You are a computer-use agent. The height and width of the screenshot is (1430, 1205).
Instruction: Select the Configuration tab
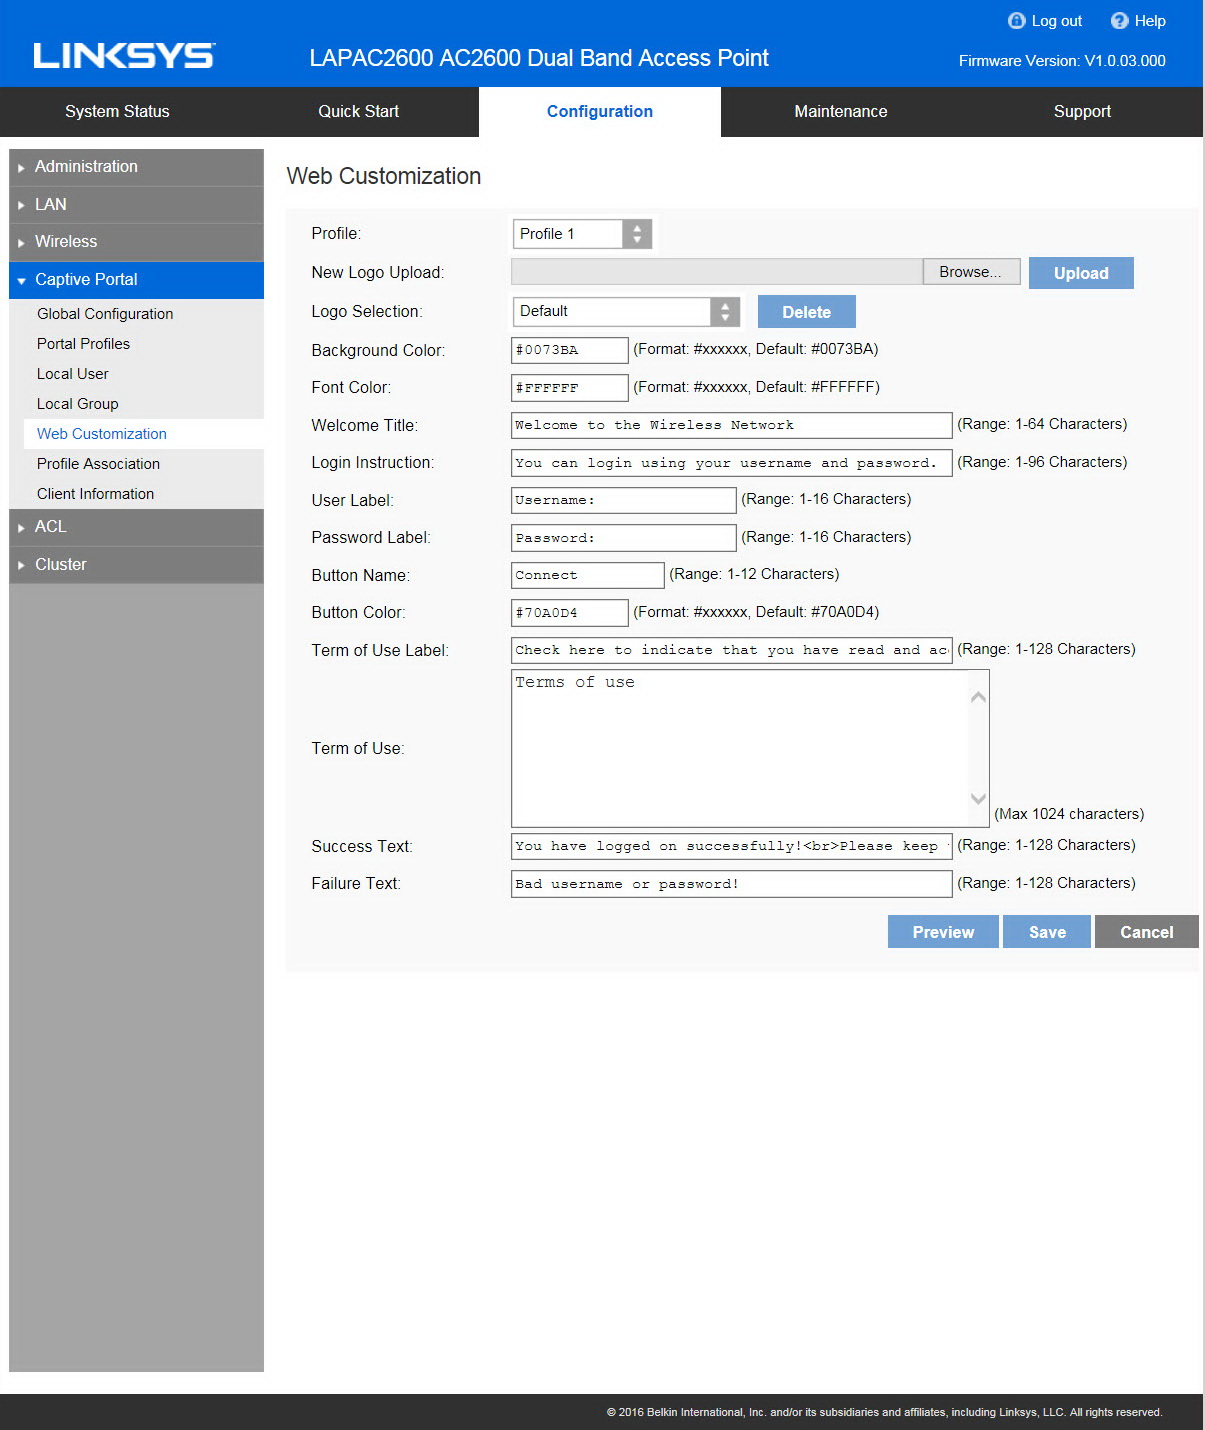pyautogui.click(x=600, y=111)
